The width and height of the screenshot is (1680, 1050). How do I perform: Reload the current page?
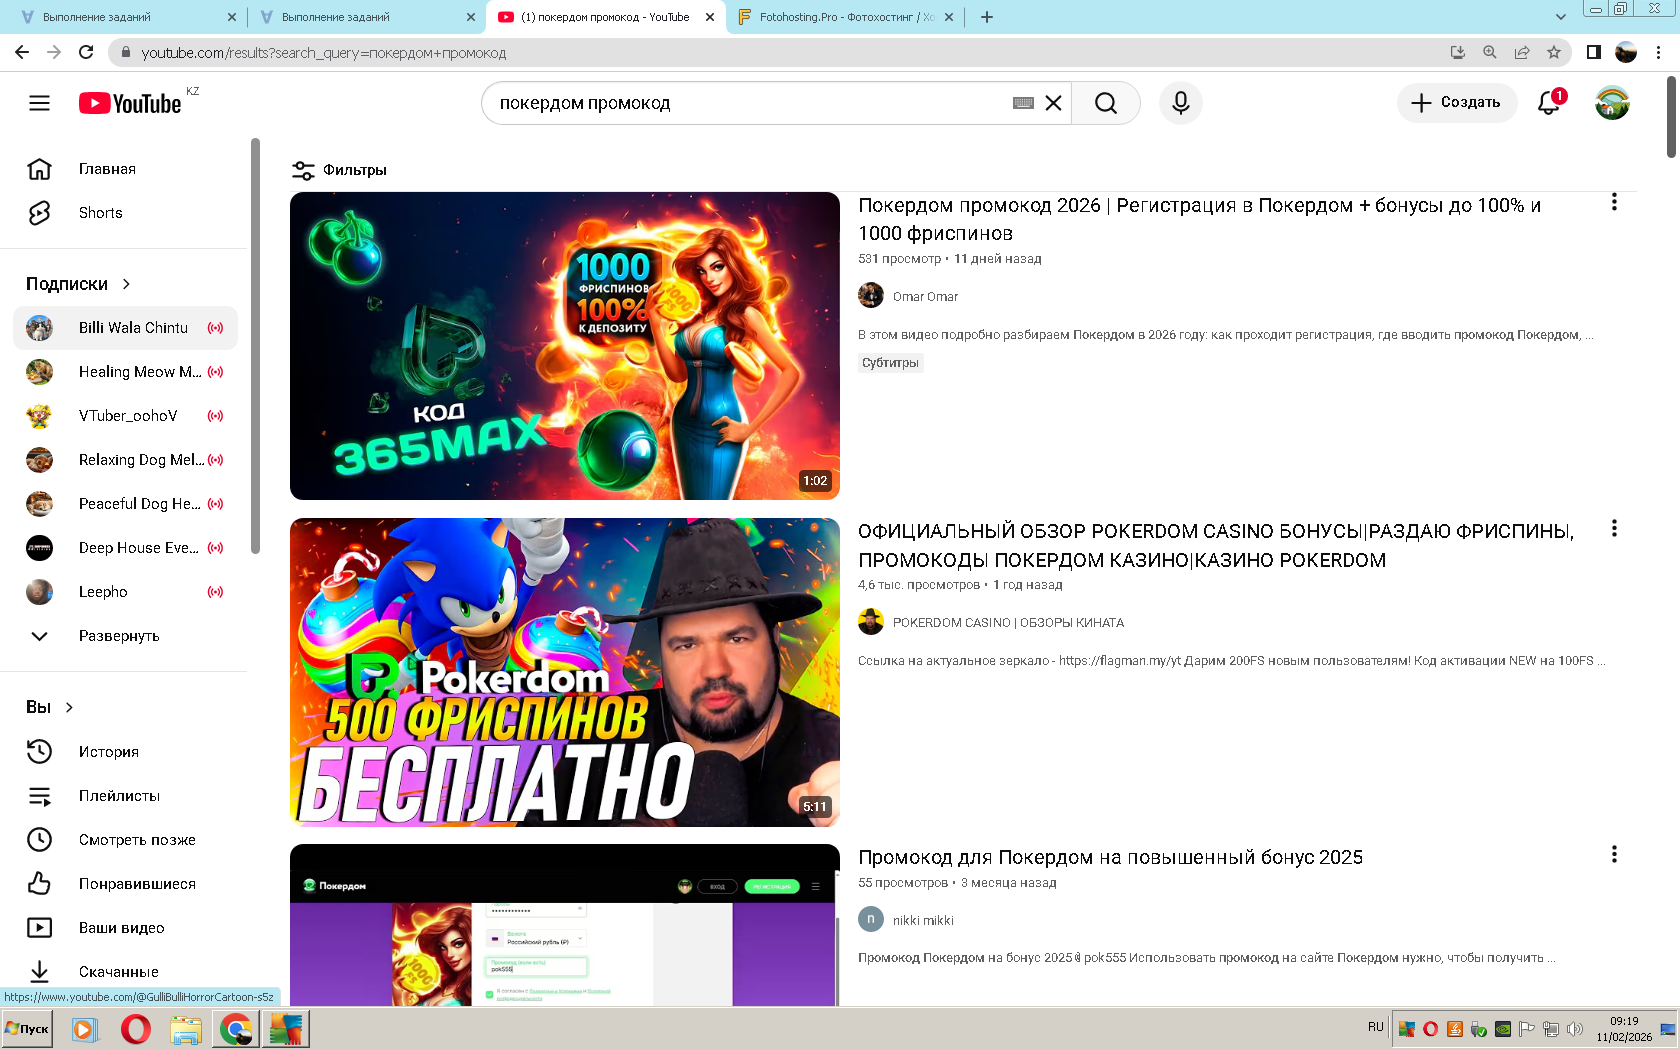point(86,52)
